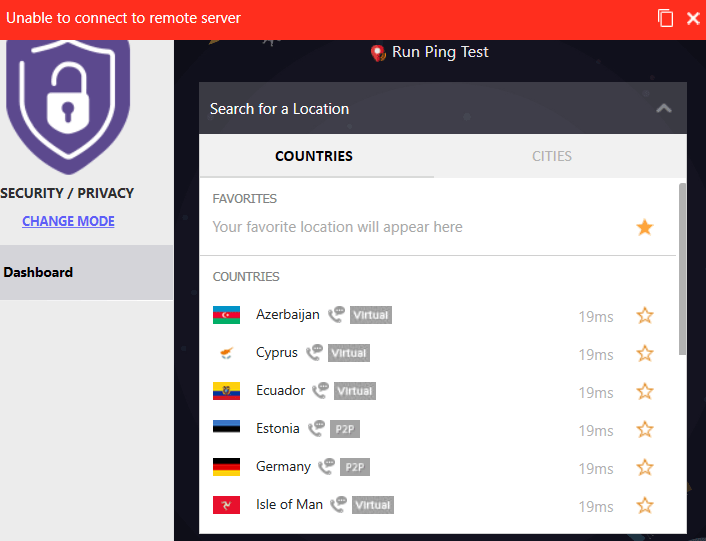Click the Estonia flag icon
Viewport: 706px width, 541px height.
(226, 427)
